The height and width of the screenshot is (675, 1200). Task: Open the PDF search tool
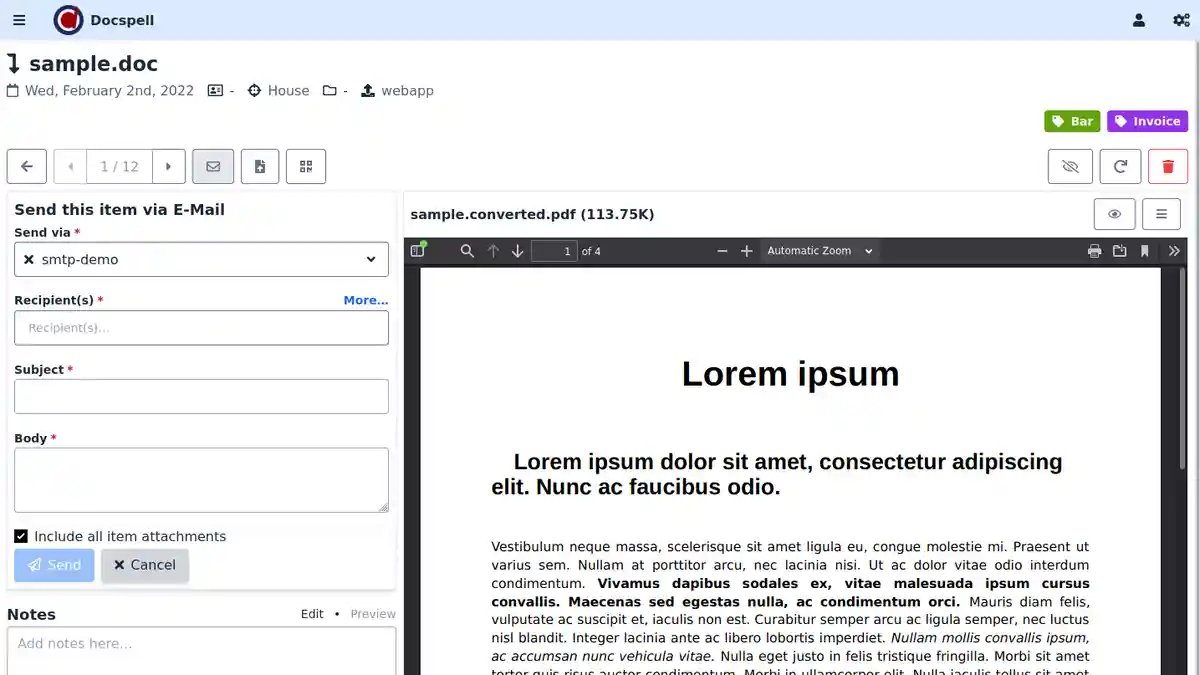(467, 251)
